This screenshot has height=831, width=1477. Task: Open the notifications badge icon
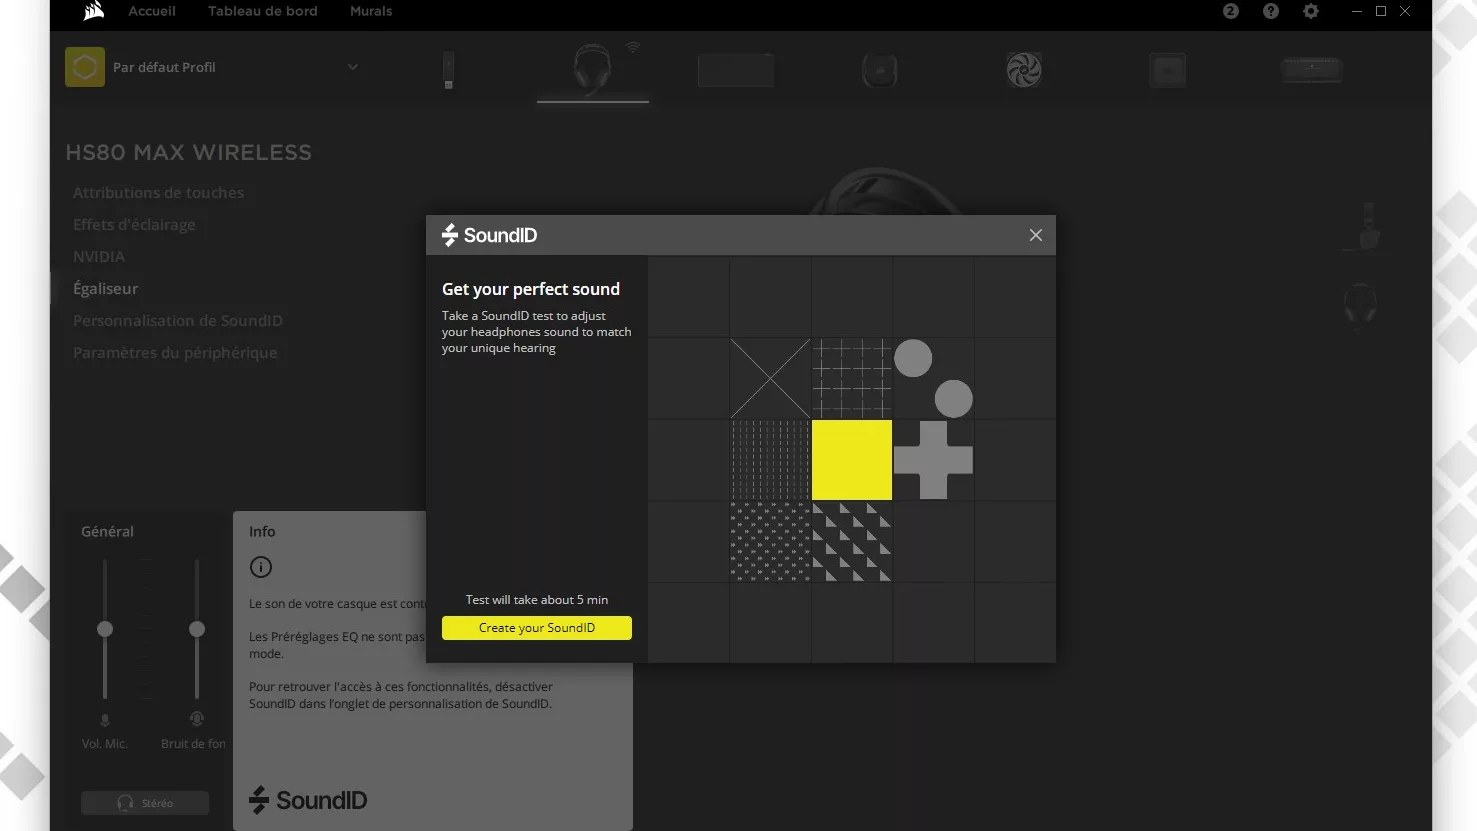1231,11
